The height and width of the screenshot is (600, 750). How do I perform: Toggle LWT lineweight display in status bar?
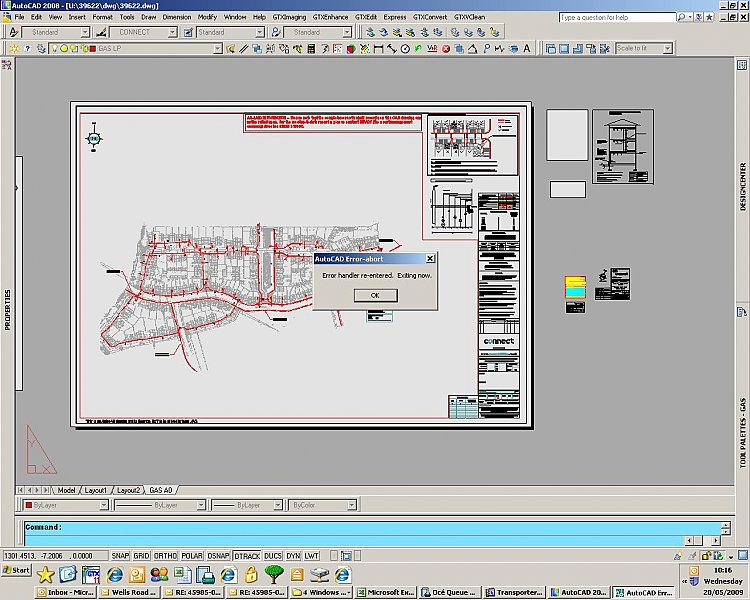(311, 556)
